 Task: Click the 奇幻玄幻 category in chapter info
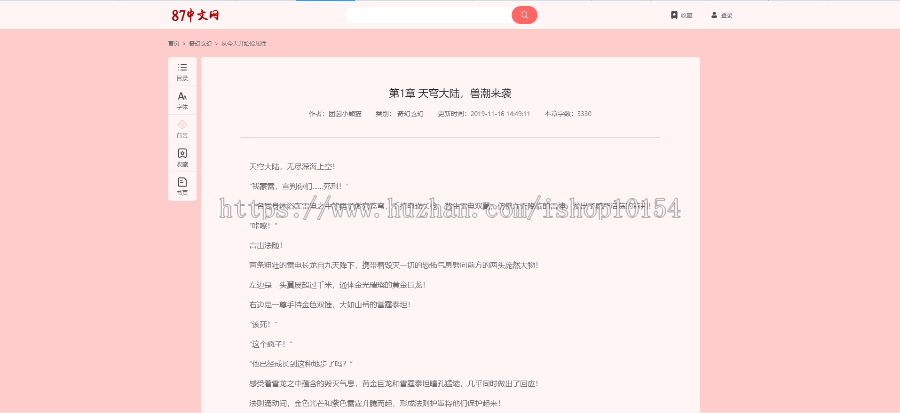pos(410,114)
